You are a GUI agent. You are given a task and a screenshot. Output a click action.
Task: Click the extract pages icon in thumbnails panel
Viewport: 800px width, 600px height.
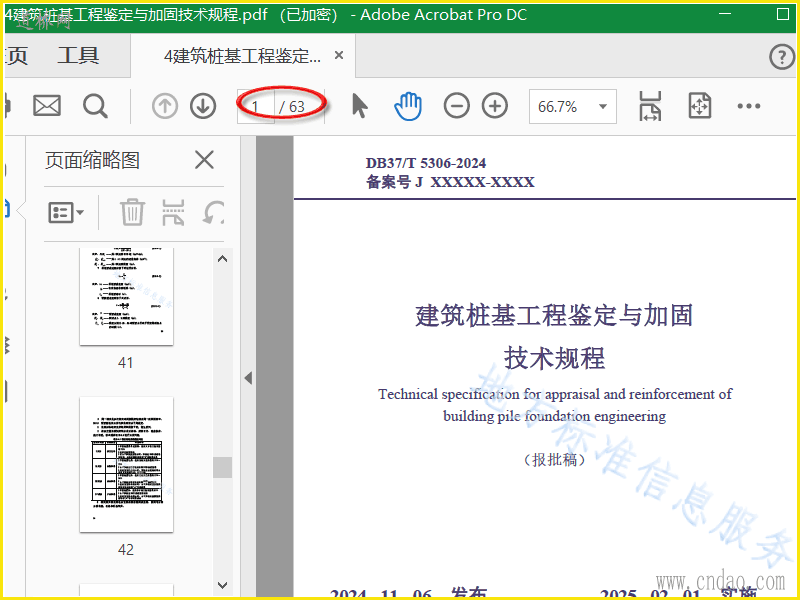[173, 212]
